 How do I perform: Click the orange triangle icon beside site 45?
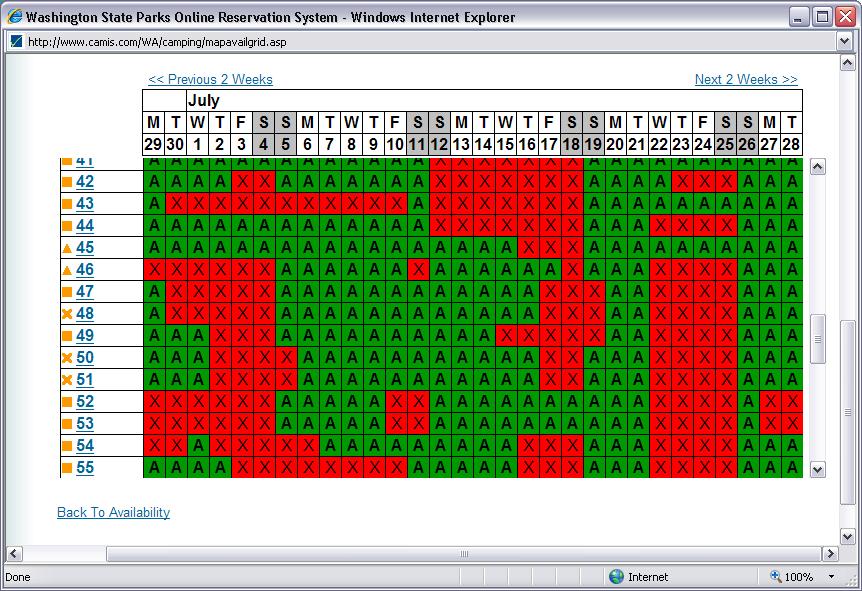tap(67, 248)
